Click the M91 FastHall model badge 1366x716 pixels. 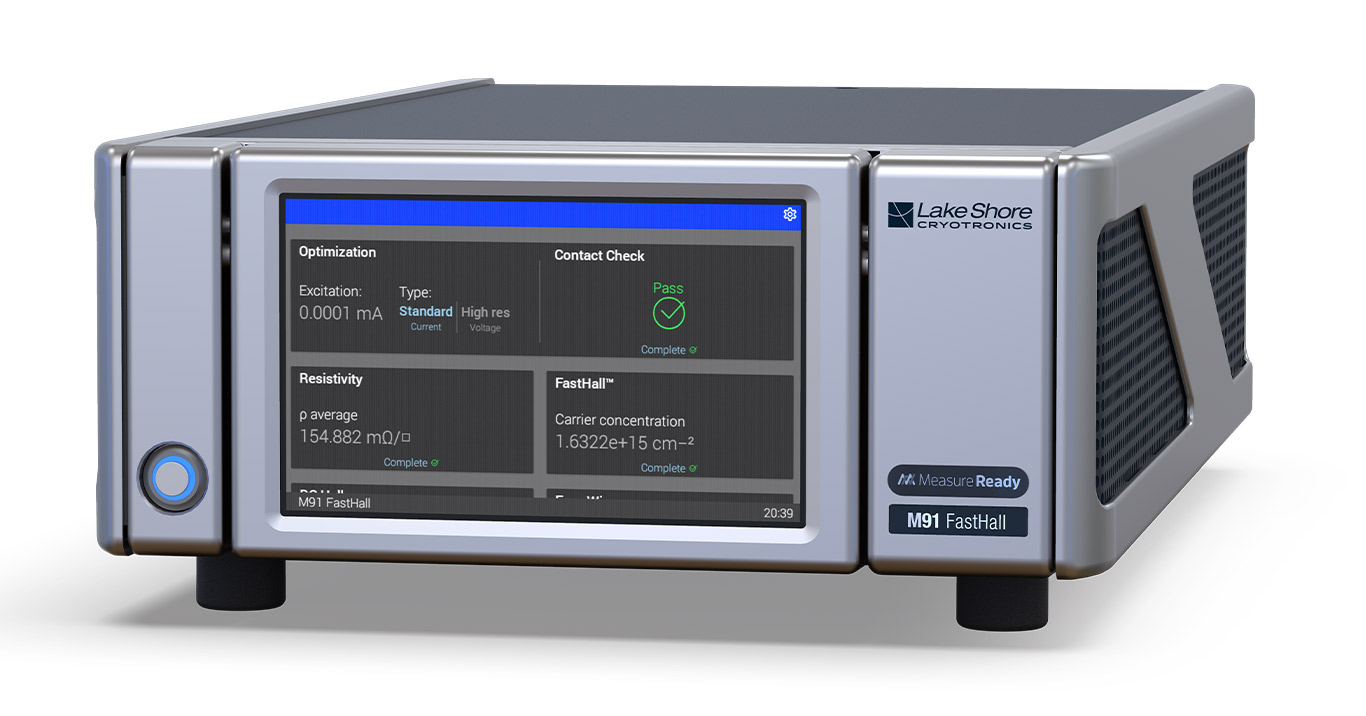(x=957, y=521)
